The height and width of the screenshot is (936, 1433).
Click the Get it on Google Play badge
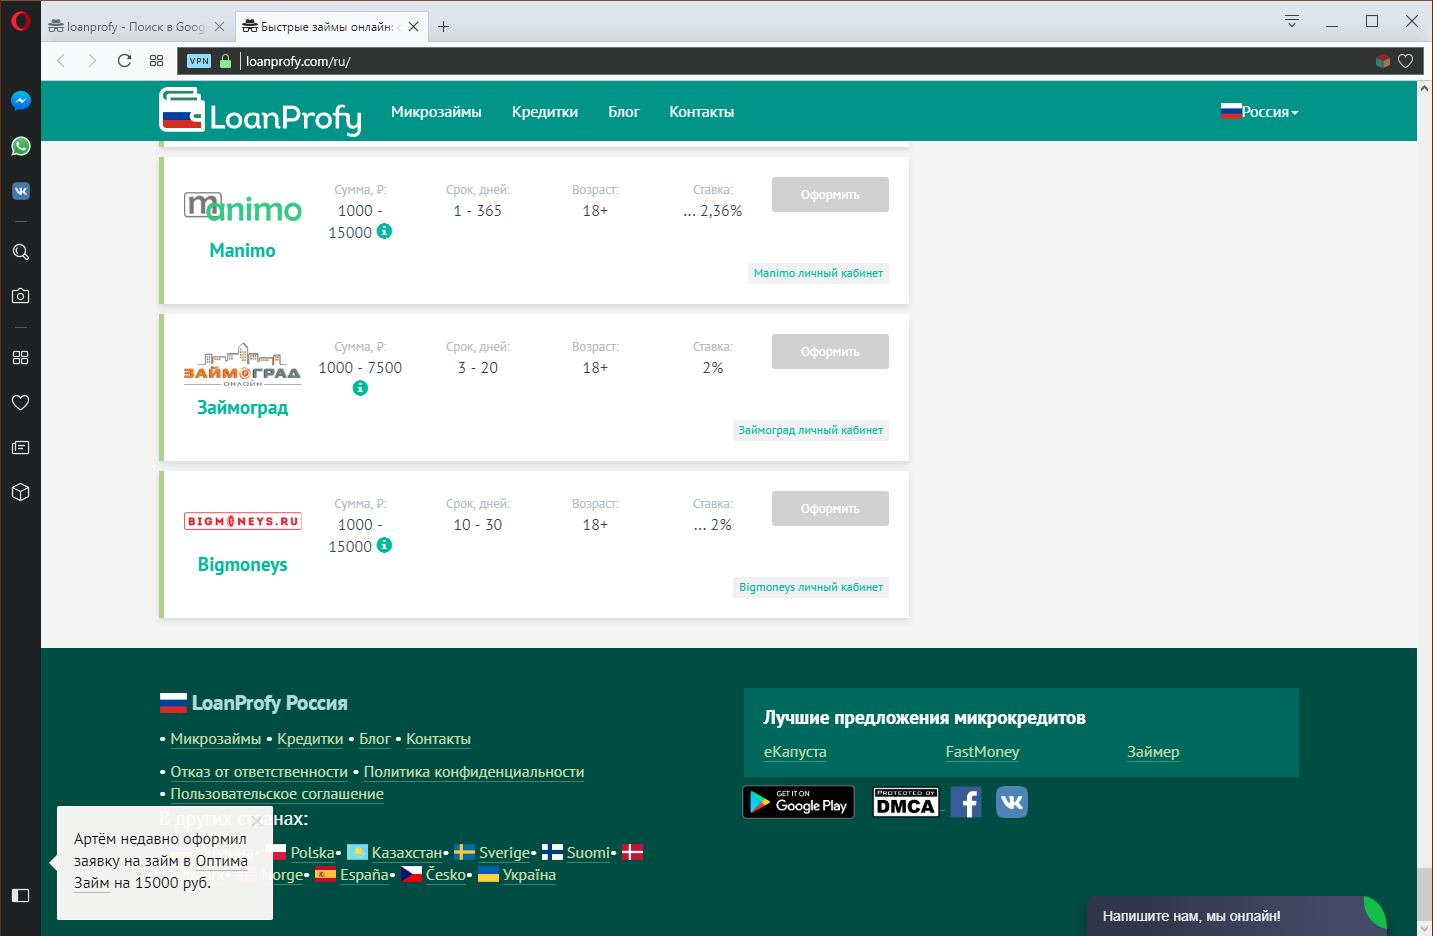(x=799, y=802)
